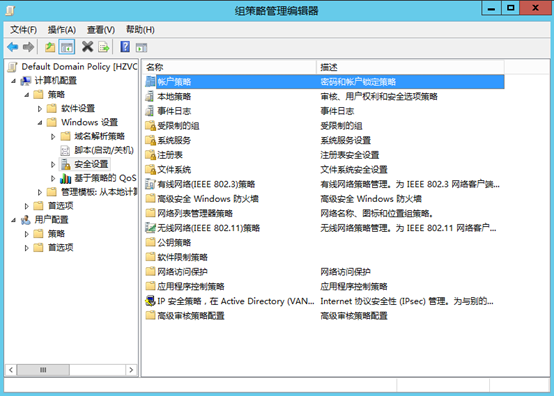Click the 计算机配置 computer icon in tree
Image resolution: width=554 pixels, height=396 pixels.
point(26,81)
